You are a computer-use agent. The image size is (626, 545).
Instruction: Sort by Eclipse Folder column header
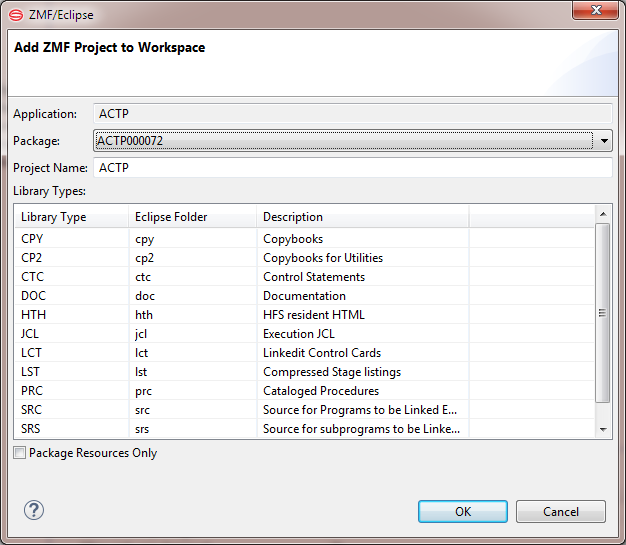(x=193, y=217)
